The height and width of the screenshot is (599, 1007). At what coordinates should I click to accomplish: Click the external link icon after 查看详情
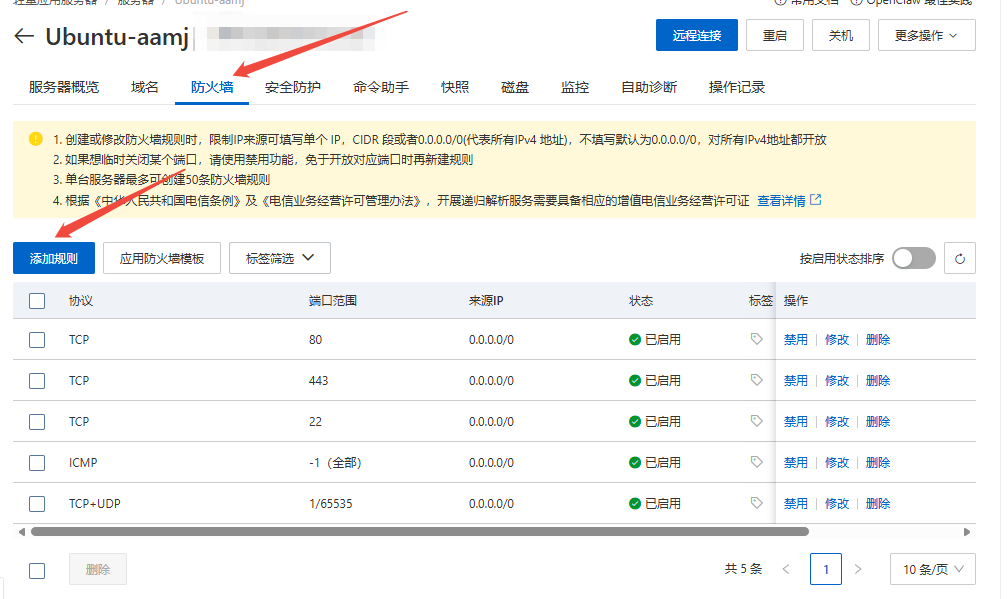pyautogui.click(x=816, y=200)
